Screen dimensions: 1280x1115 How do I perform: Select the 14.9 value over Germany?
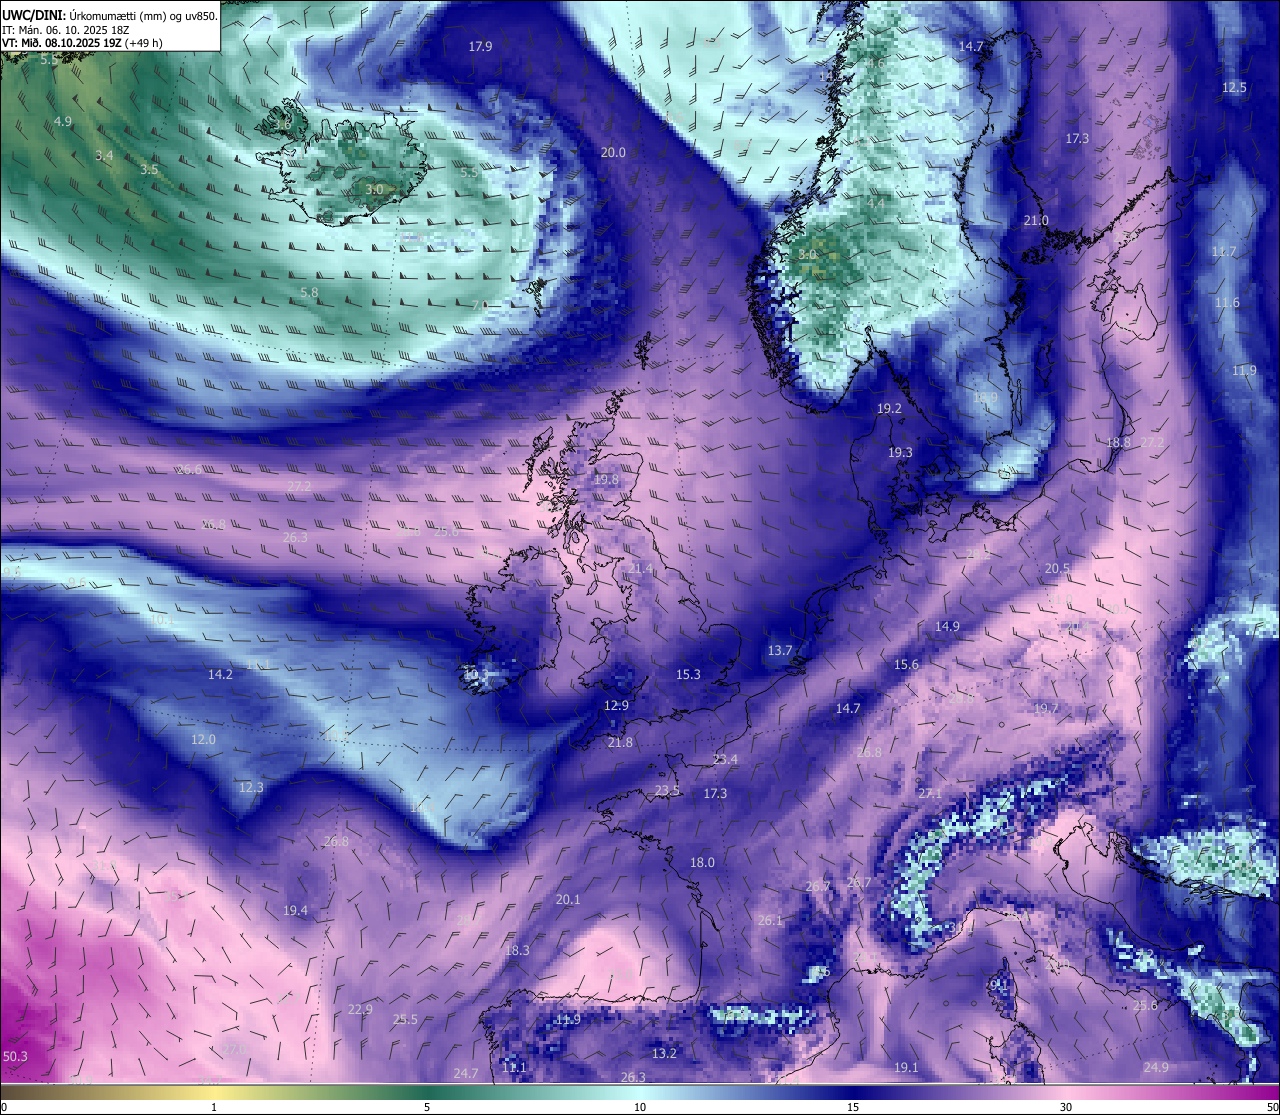pos(947,626)
